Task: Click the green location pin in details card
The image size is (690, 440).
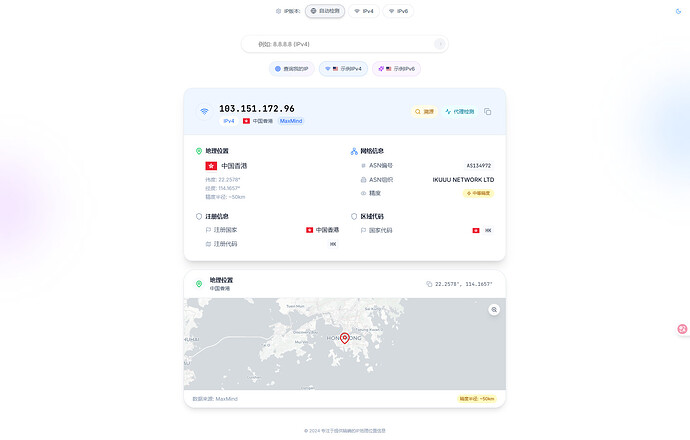Action: point(199,151)
